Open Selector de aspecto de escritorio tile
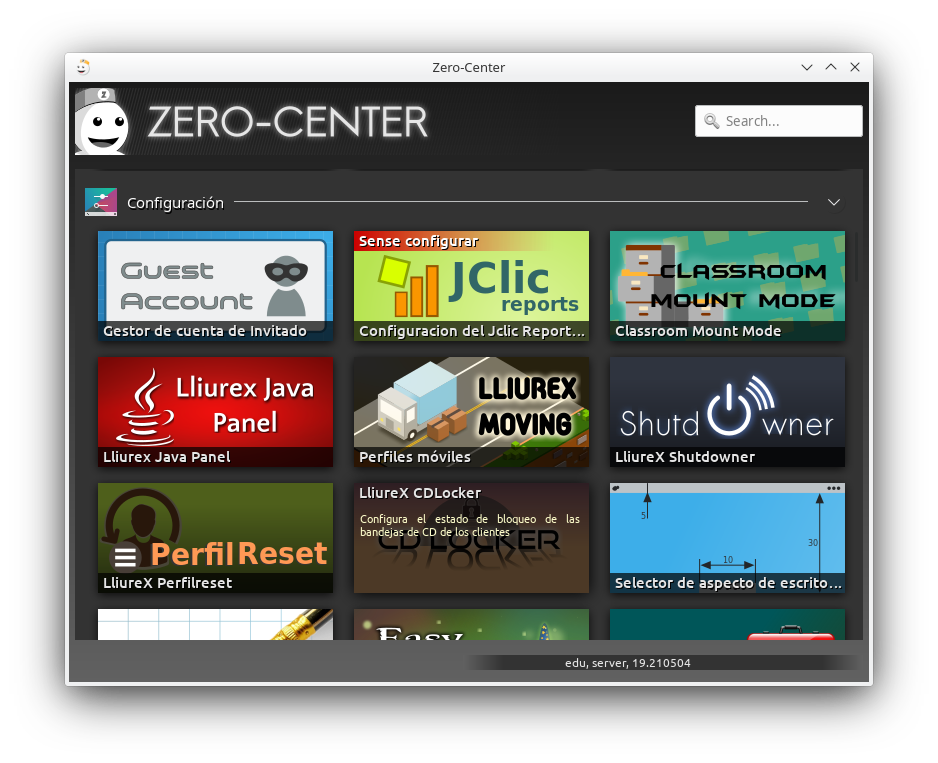This screenshot has width=938, height=763. point(727,538)
